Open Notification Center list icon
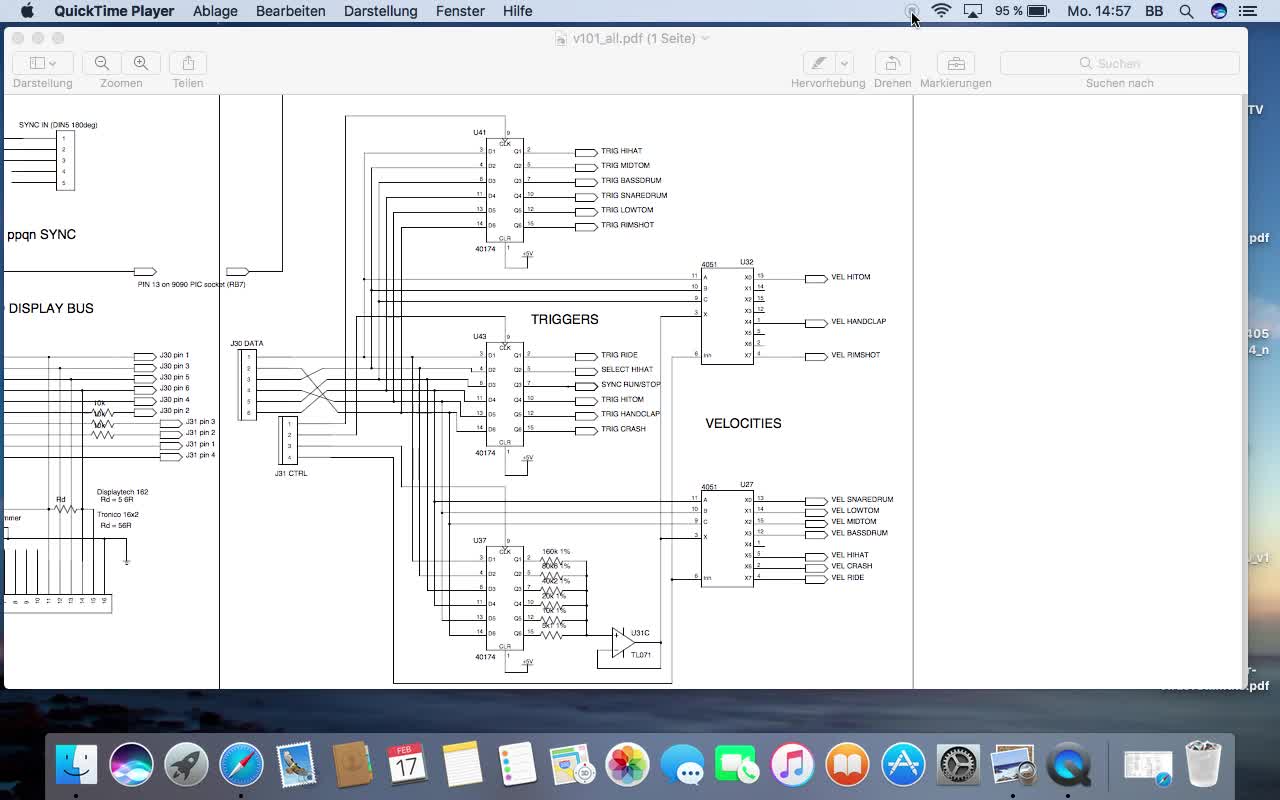This screenshot has height=800, width=1280. [x=1248, y=11]
